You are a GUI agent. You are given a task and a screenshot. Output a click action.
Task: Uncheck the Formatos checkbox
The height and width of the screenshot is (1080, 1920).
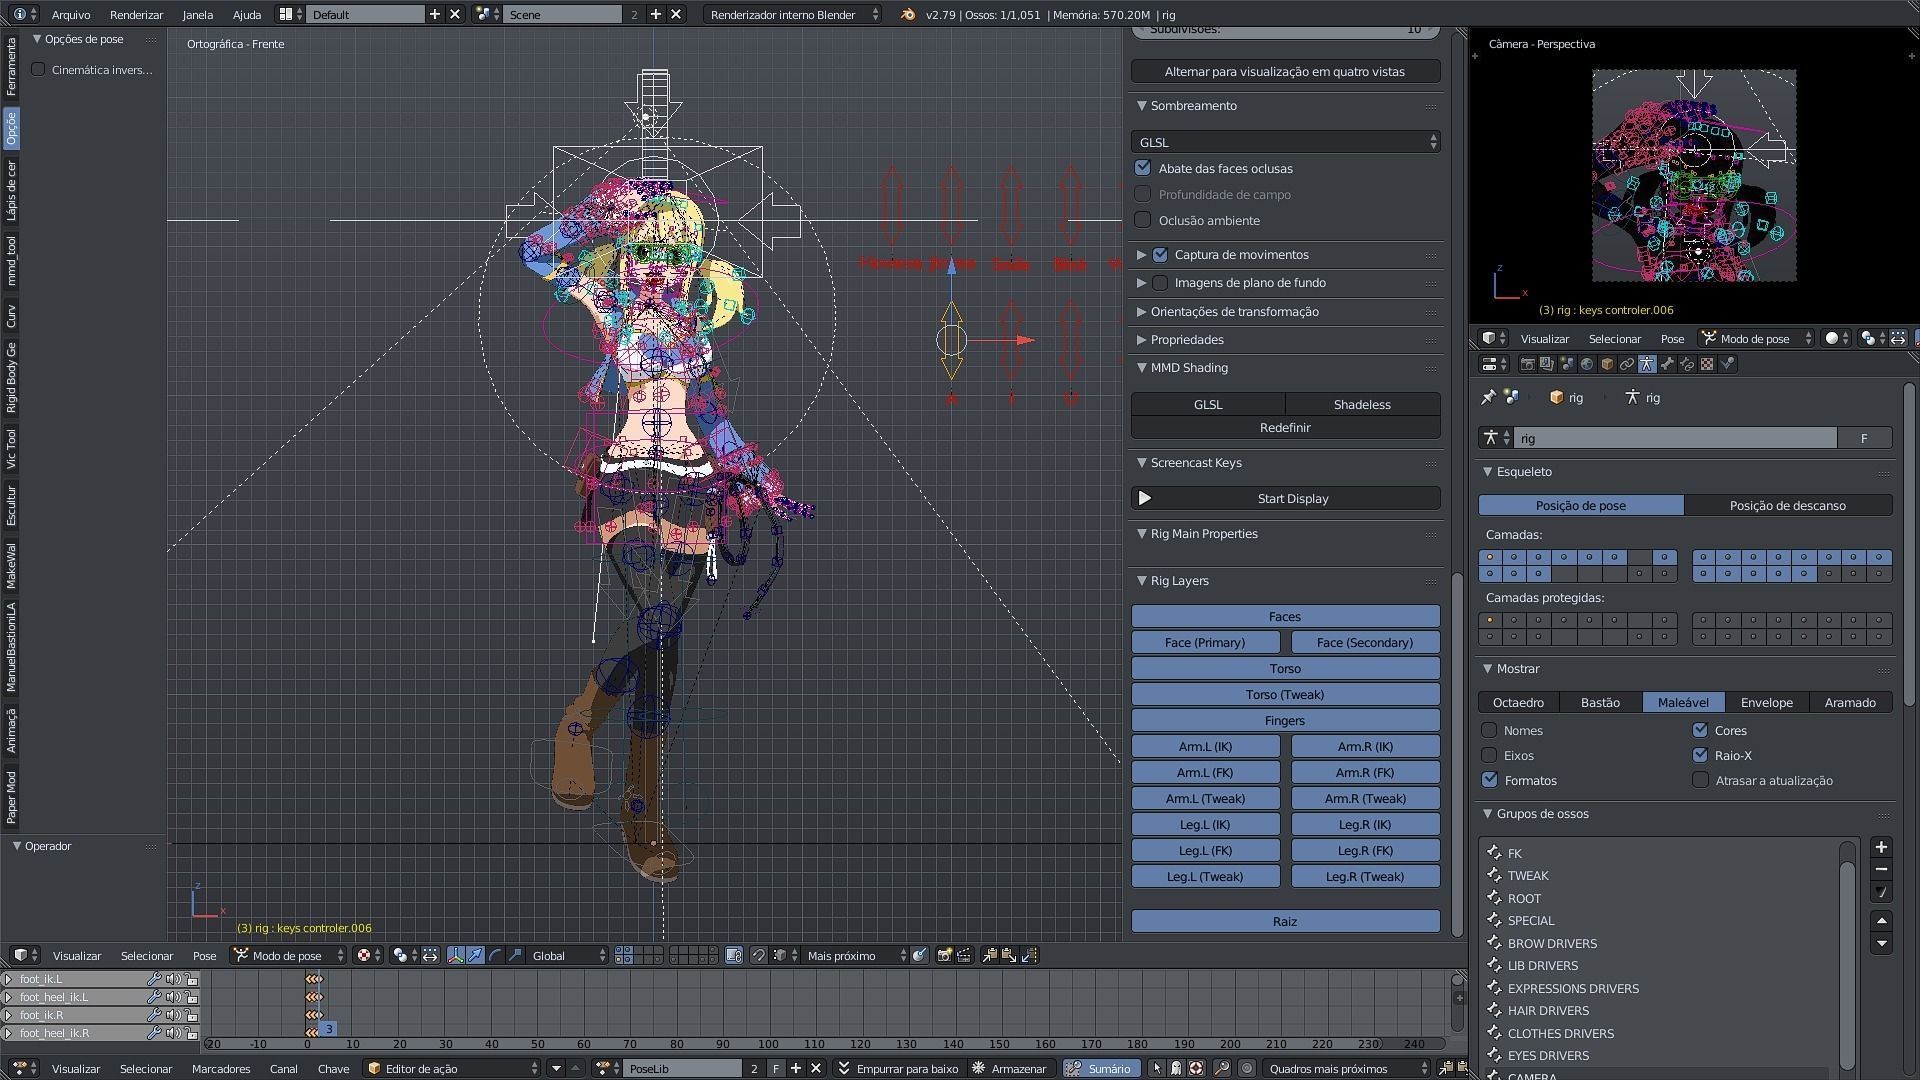click(1490, 780)
